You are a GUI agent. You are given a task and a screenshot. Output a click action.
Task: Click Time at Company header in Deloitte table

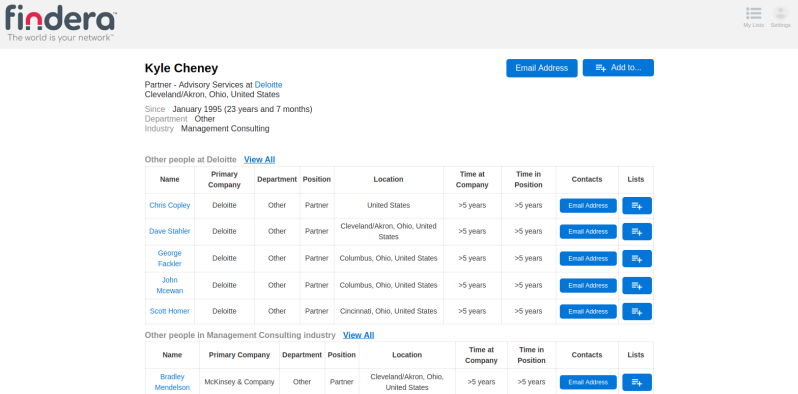point(472,179)
